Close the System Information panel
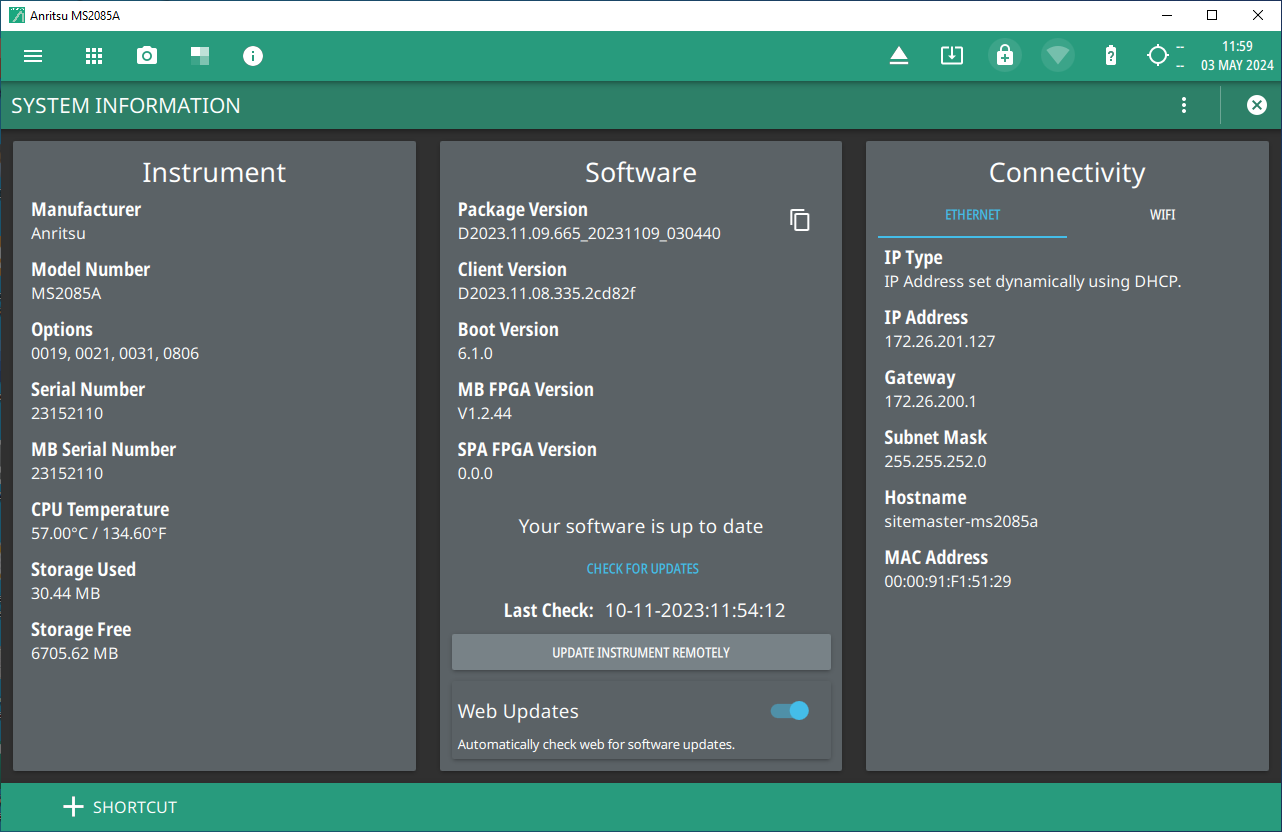 click(x=1257, y=106)
